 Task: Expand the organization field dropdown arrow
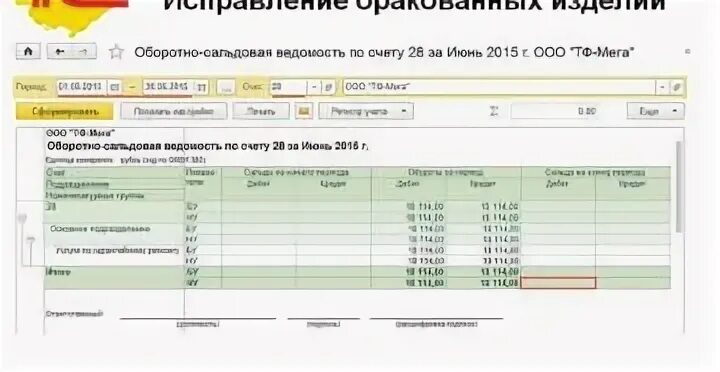click(x=663, y=87)
